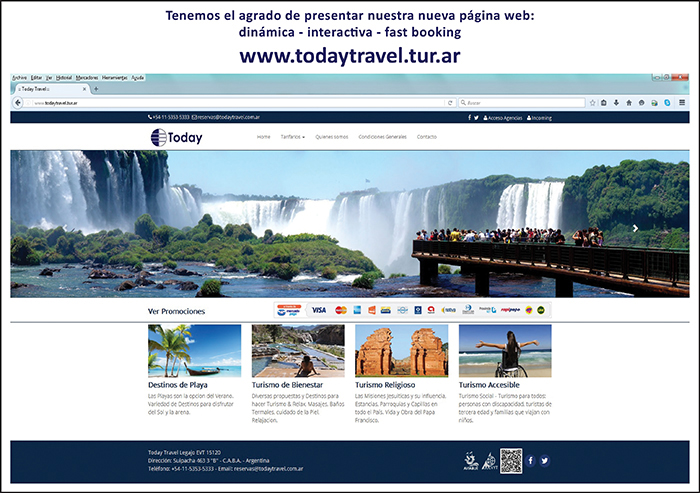
Task: Go back using browser back arrow
Action: pos(18,103)
